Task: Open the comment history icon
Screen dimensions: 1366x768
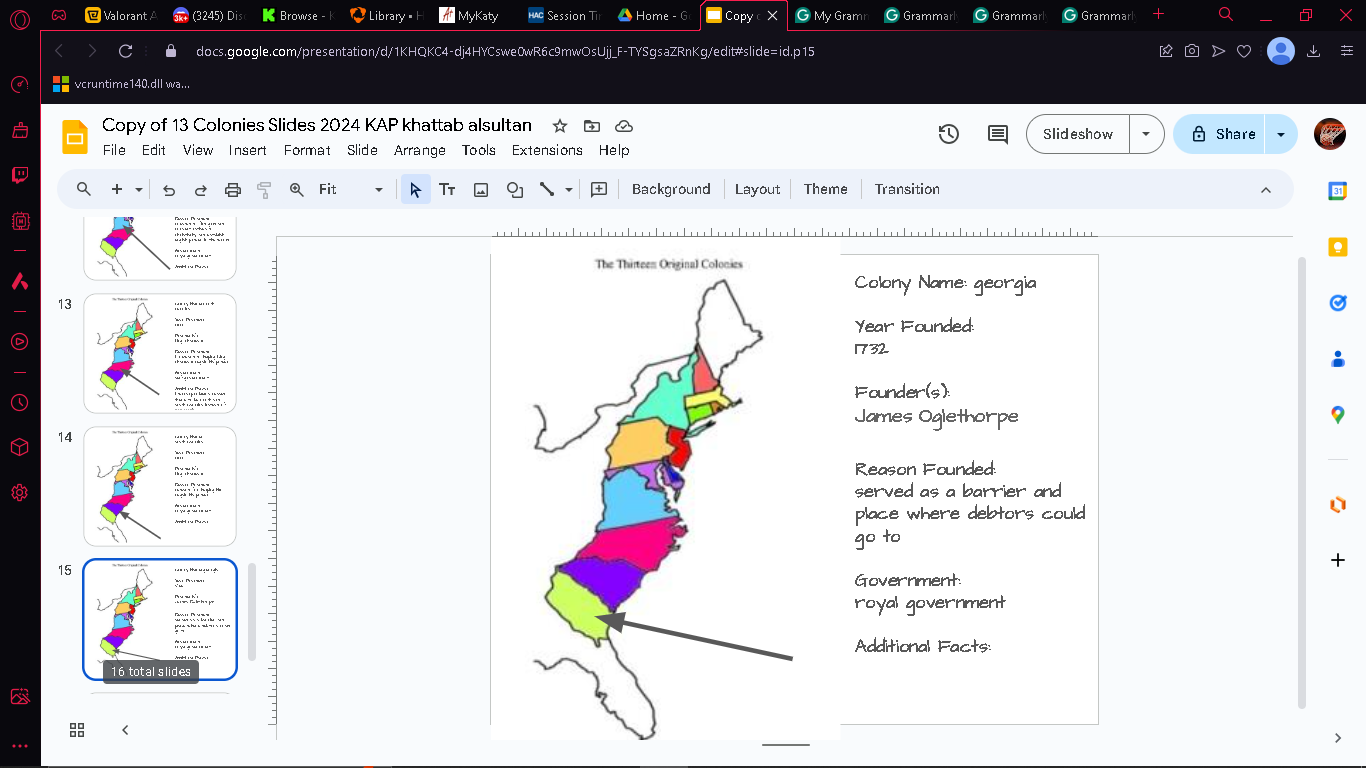Action: 997,134
